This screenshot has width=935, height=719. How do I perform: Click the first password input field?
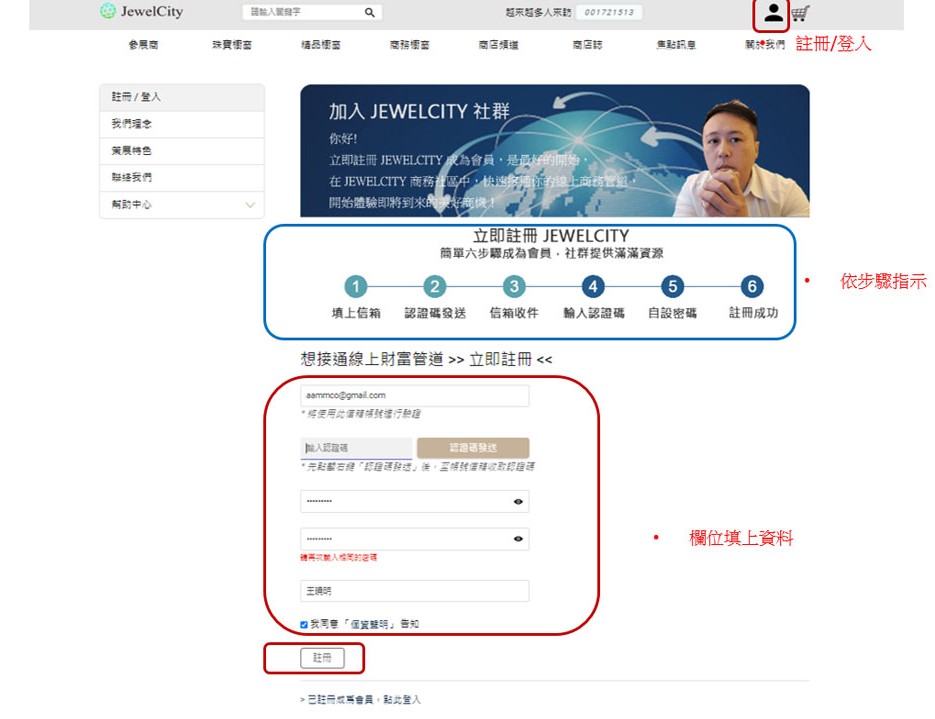414,501
